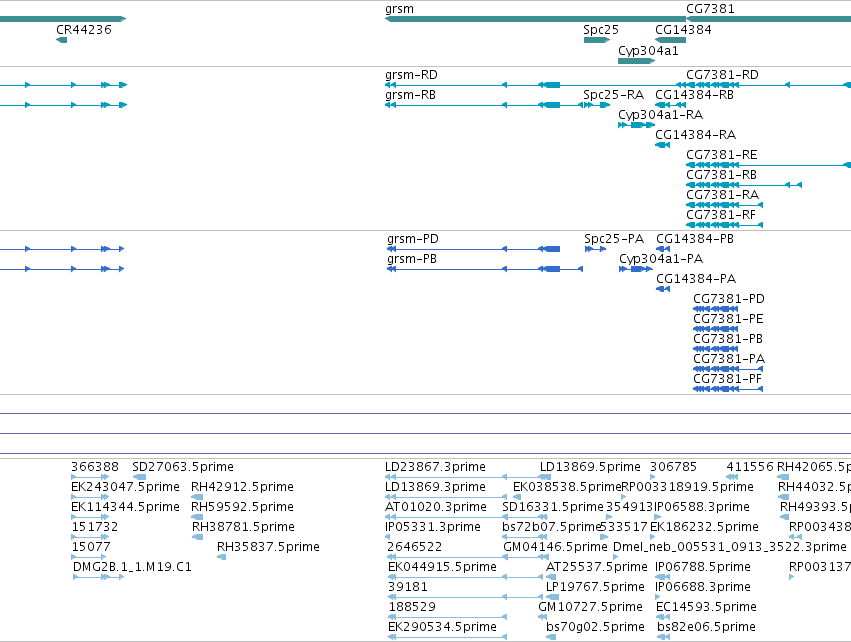
Task: Click protein CG14384-PB
Action: [695, 239]
